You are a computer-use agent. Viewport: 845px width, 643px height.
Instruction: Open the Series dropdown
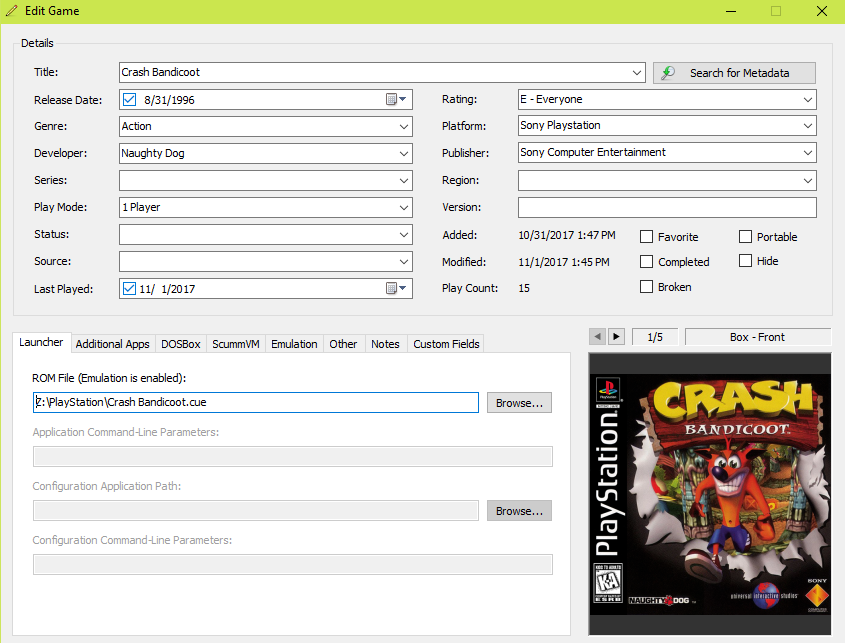pyautogui.click(x=404, y=181)
